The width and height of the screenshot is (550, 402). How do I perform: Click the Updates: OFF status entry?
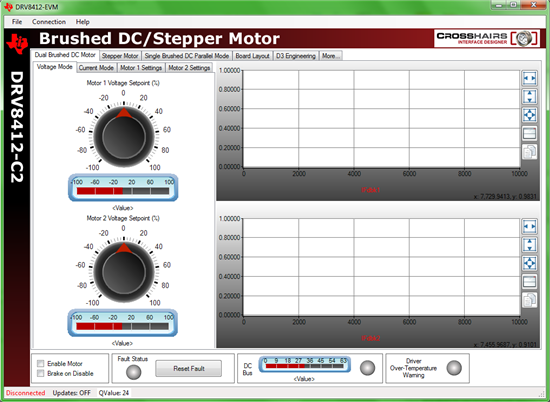click(x=72, y=393)
